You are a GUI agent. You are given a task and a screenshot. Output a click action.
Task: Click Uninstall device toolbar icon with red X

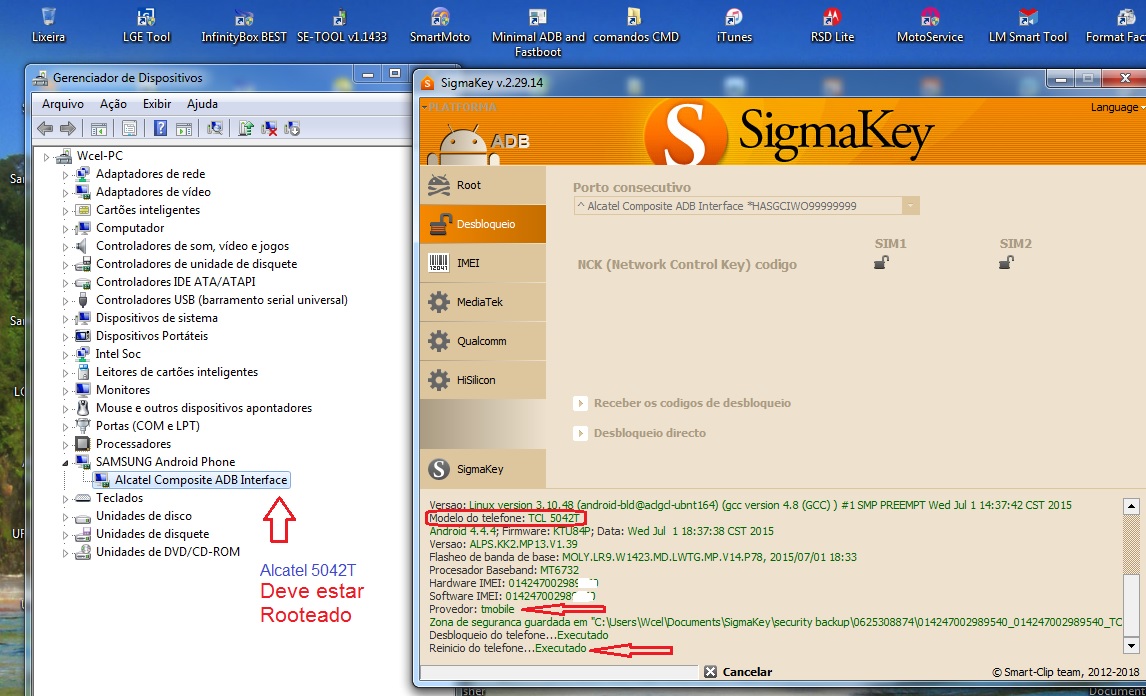[269, 129]
